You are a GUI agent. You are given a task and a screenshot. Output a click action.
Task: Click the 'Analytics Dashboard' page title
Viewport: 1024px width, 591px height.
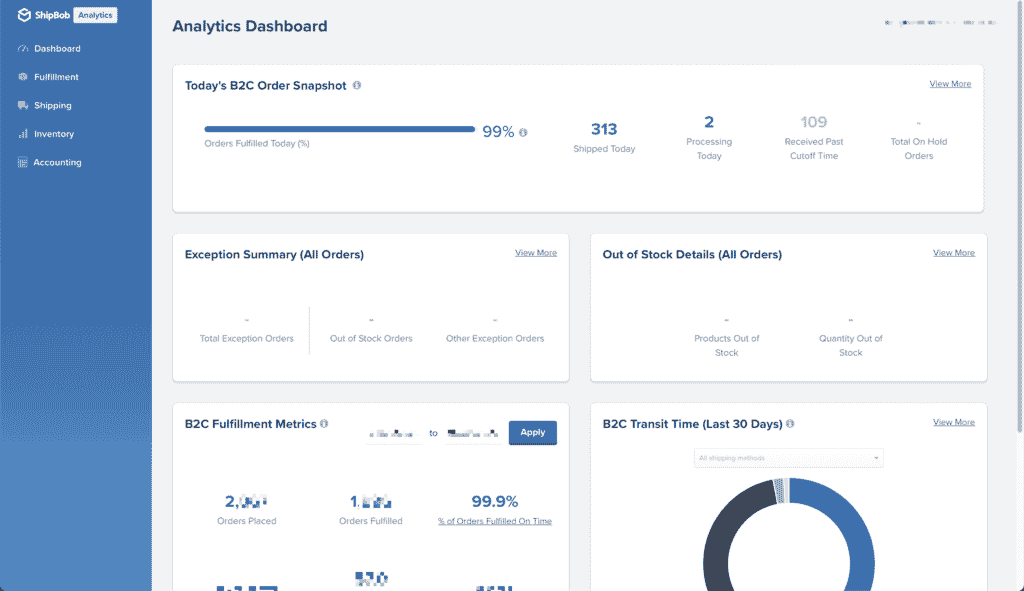(x=250, y=26)
